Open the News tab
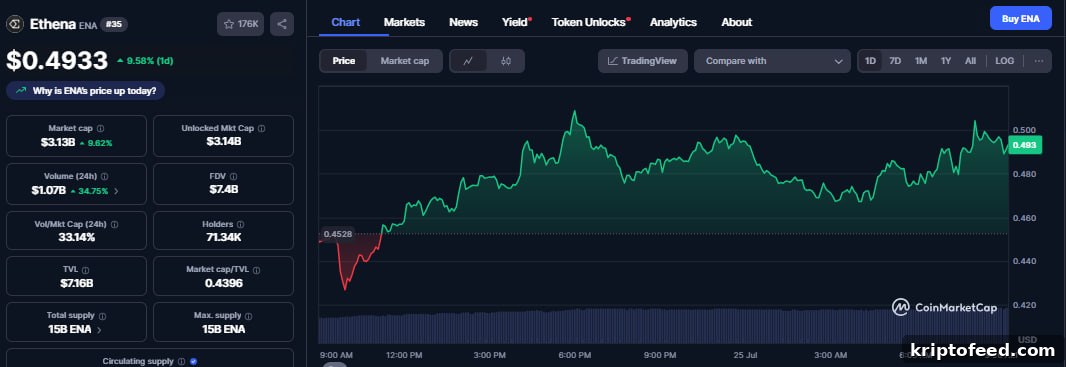This screenshot has height=367, width=1066. click(x=464, y=22)
